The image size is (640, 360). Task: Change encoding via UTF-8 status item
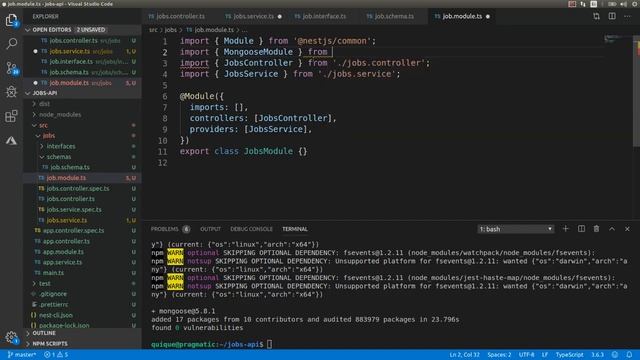point(527,355)
